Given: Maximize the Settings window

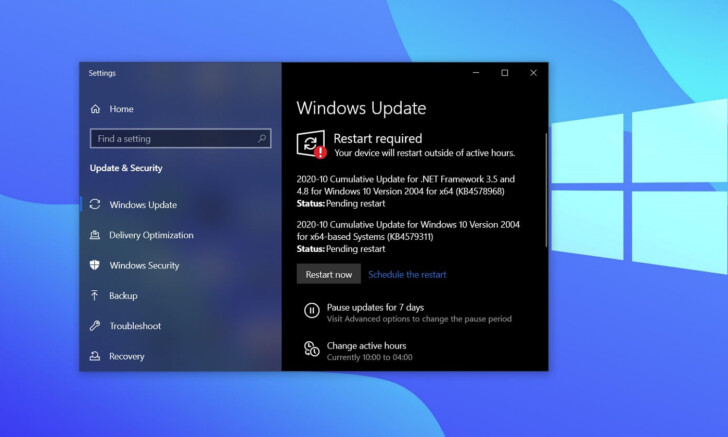Looking at the screenshot, I should click(505, 73).
